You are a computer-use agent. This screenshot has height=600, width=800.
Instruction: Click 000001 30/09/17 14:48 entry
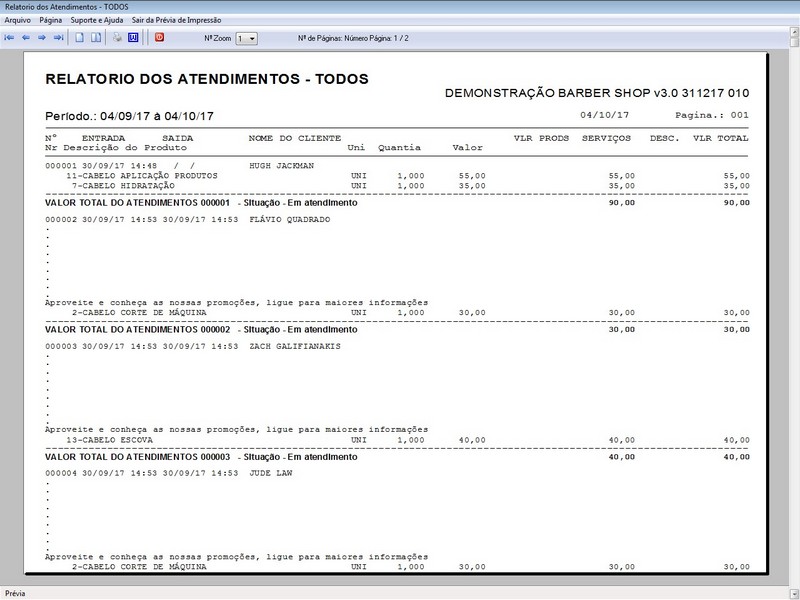(101, 166)
